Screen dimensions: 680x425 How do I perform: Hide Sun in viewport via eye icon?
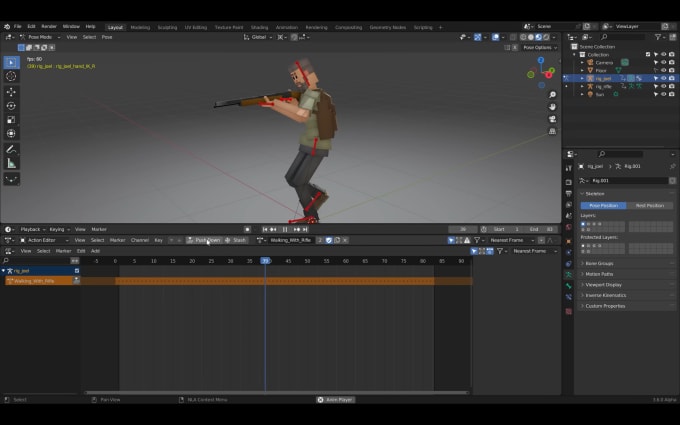pos(664,94)
